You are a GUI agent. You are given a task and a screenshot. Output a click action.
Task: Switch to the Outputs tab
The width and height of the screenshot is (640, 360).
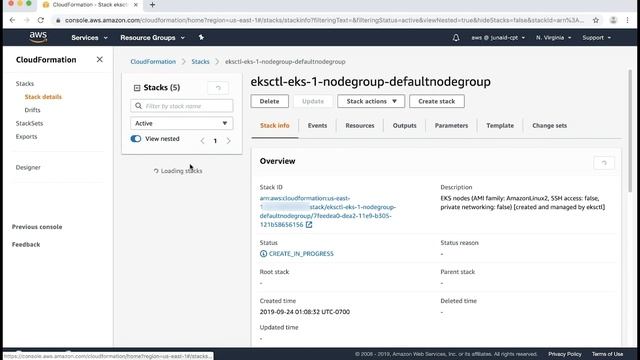click(x=404, y=126)
